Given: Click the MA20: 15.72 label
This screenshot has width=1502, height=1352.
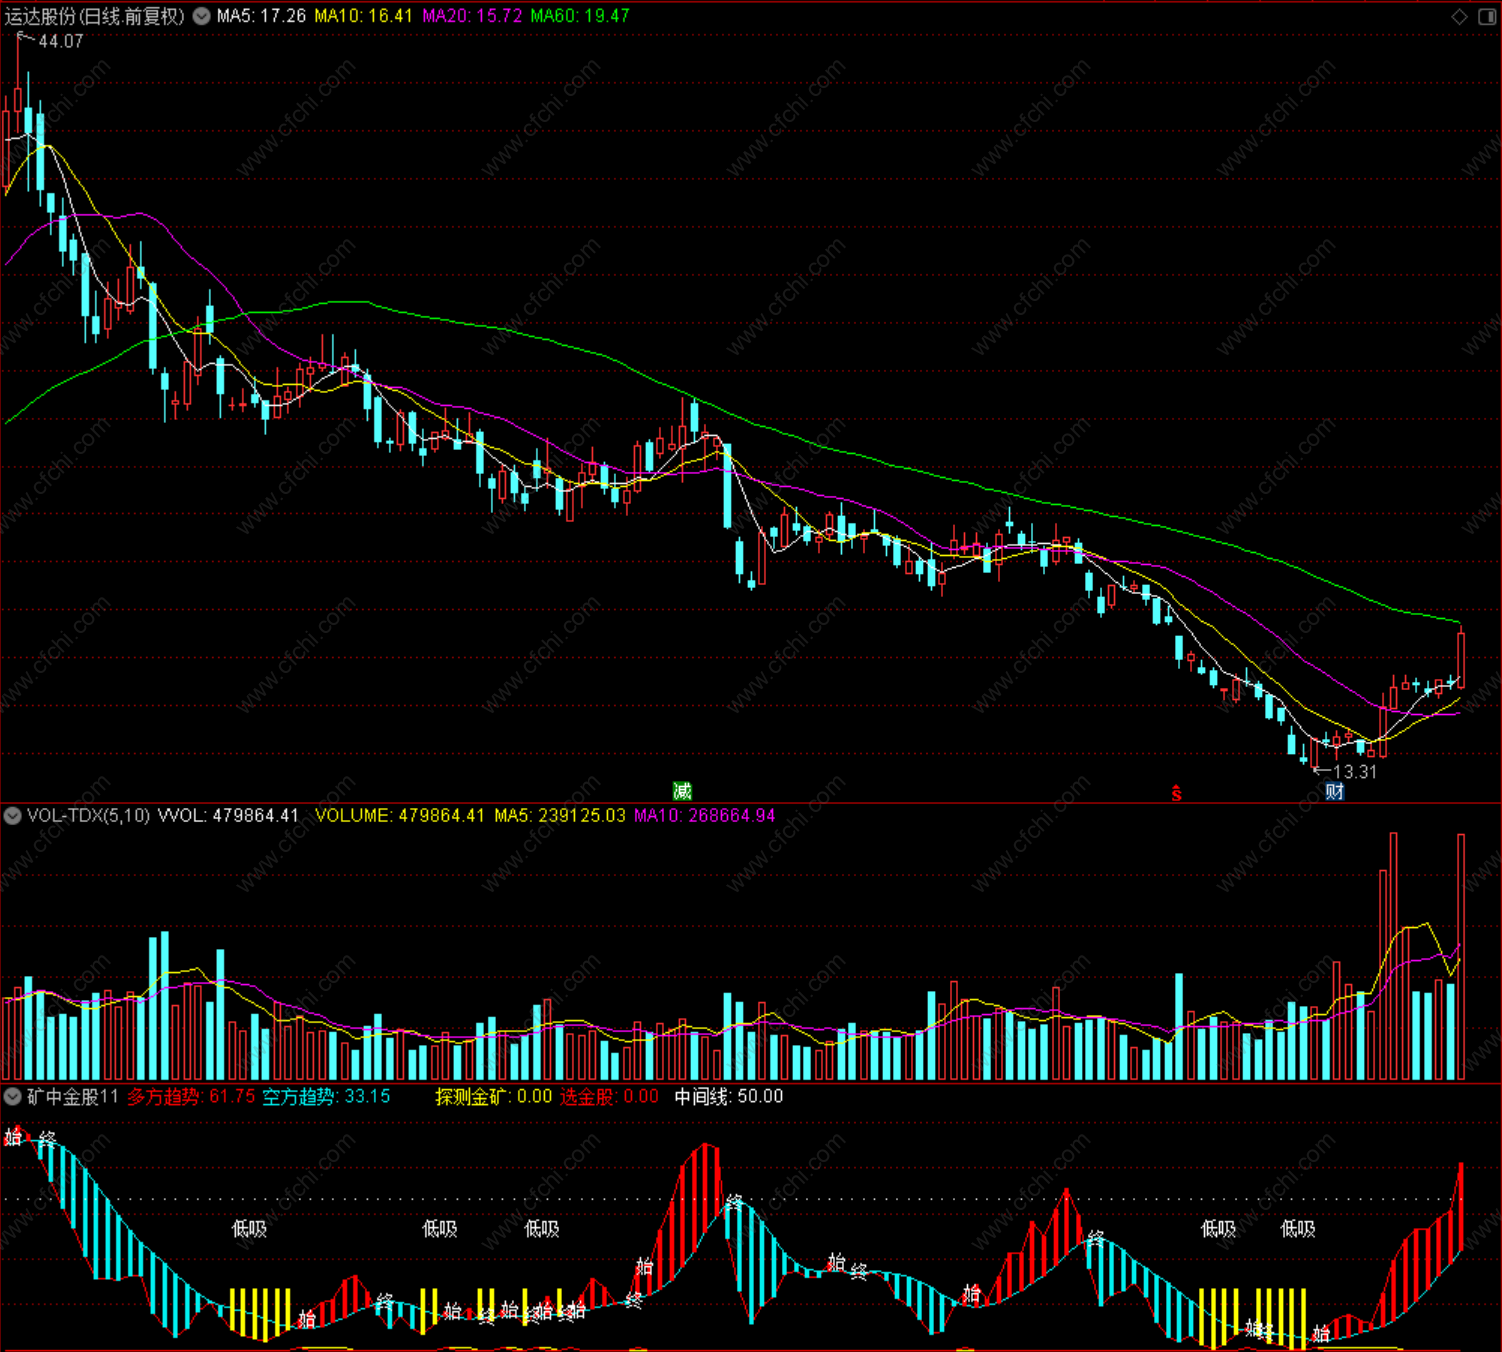Looking at the screenshot, I should (x=472, y=16).
